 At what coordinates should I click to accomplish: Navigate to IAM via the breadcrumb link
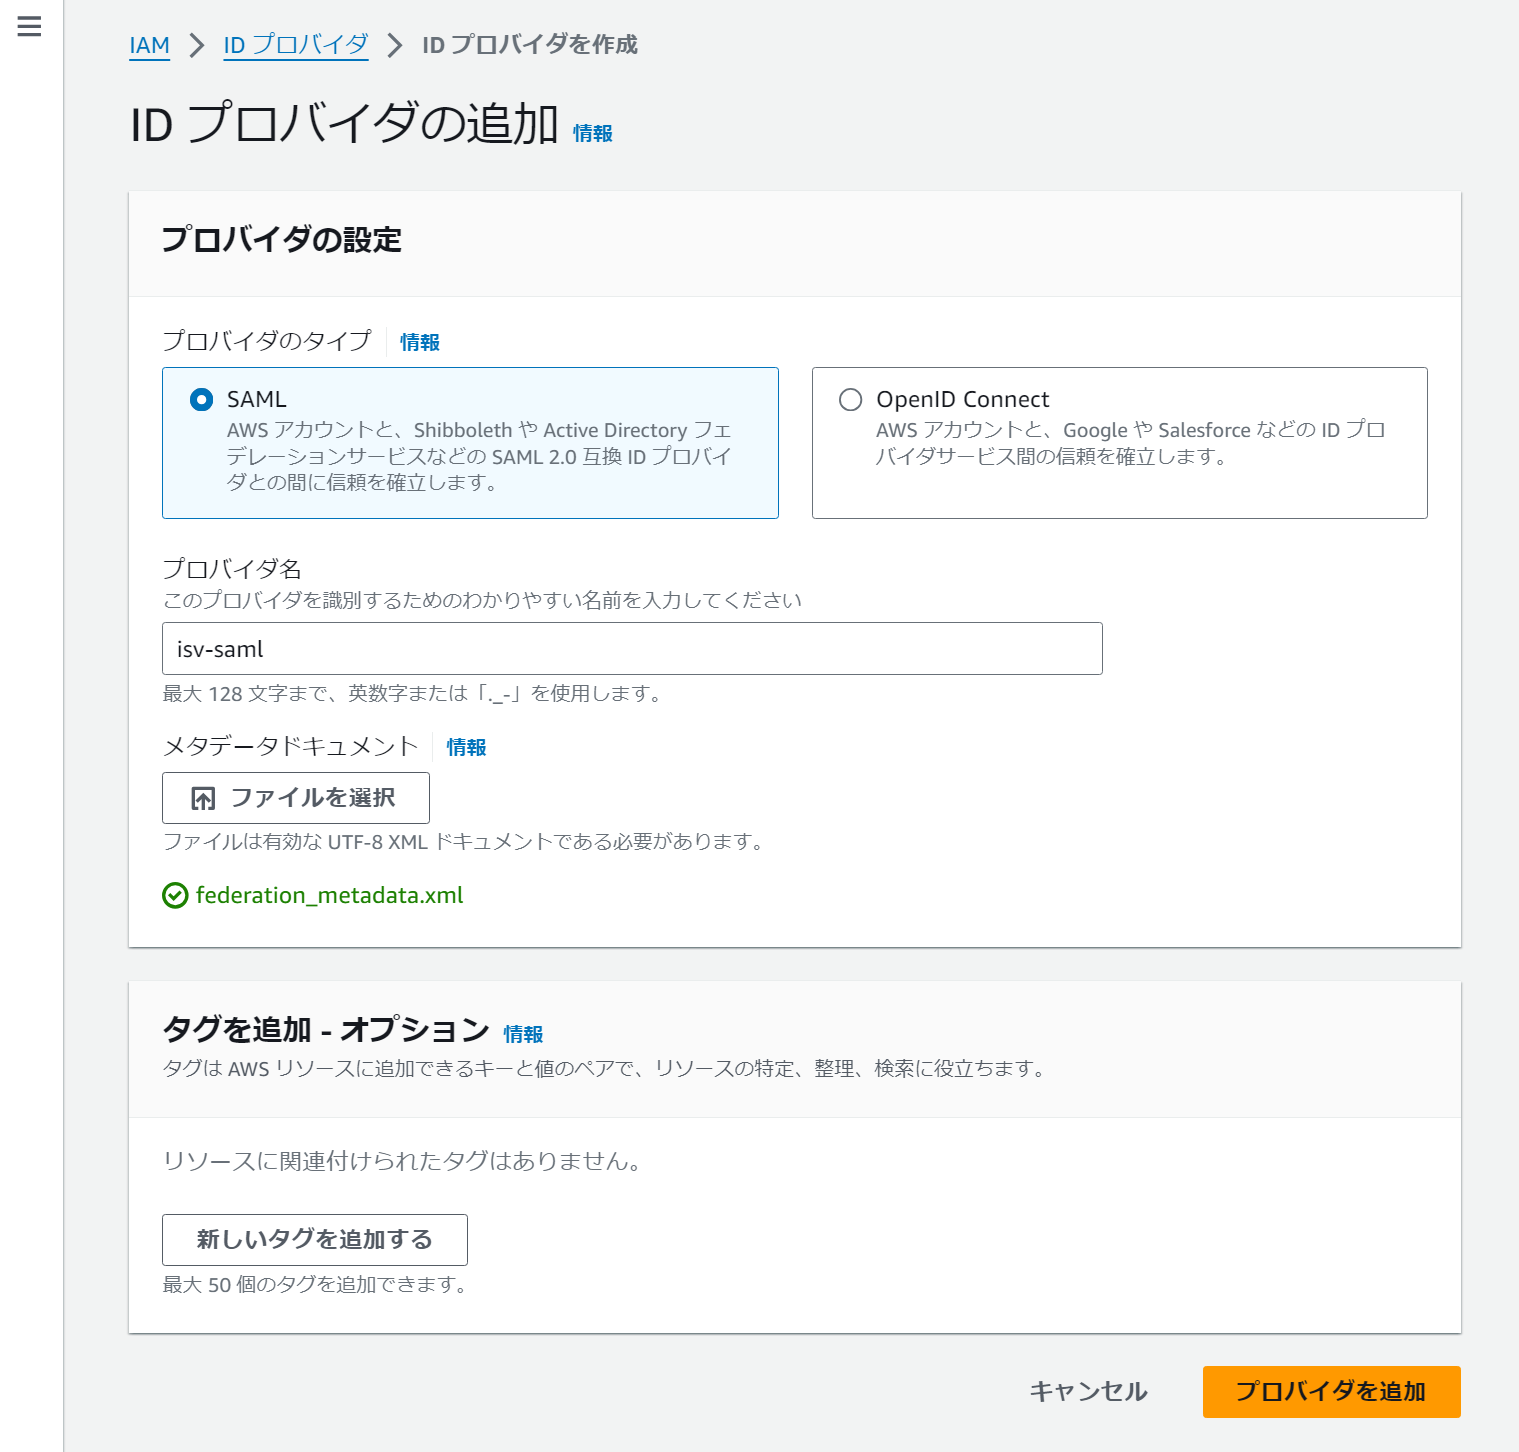tap(149, 45)
